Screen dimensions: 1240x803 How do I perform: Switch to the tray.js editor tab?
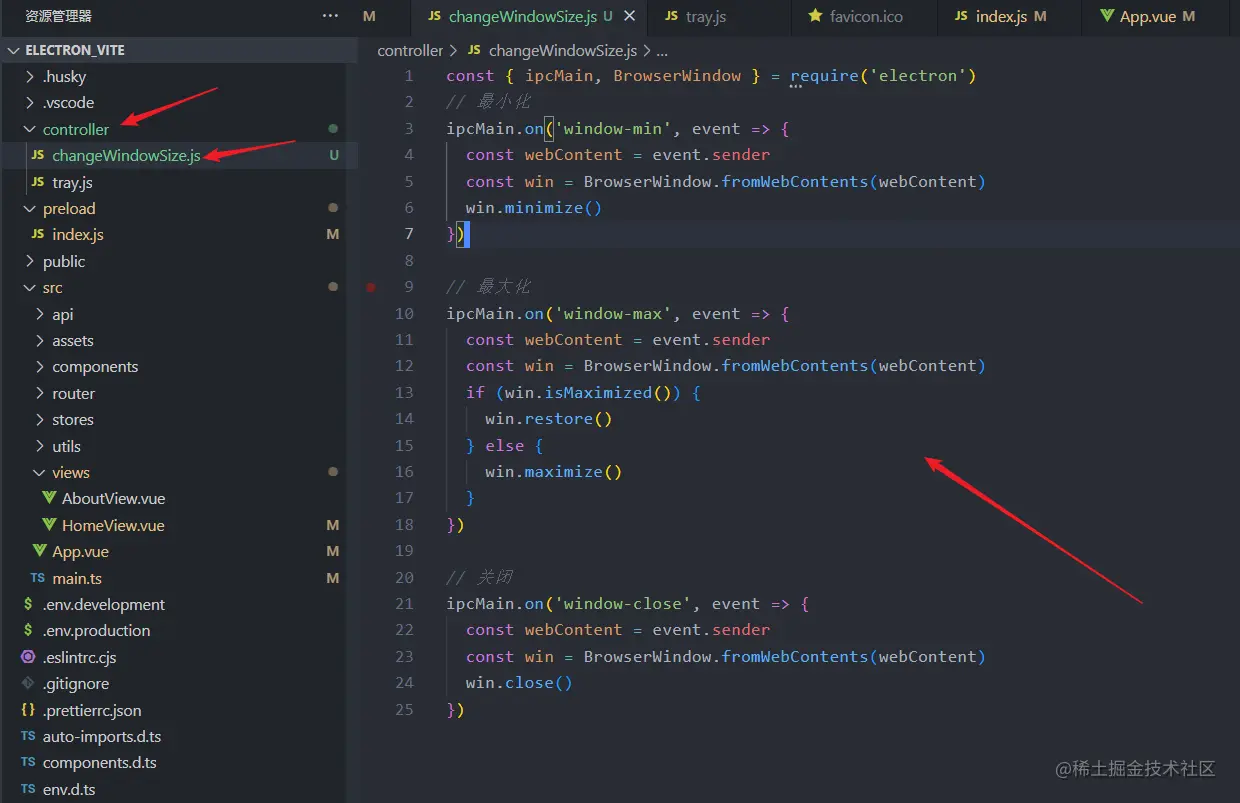[x=706, y=16]
